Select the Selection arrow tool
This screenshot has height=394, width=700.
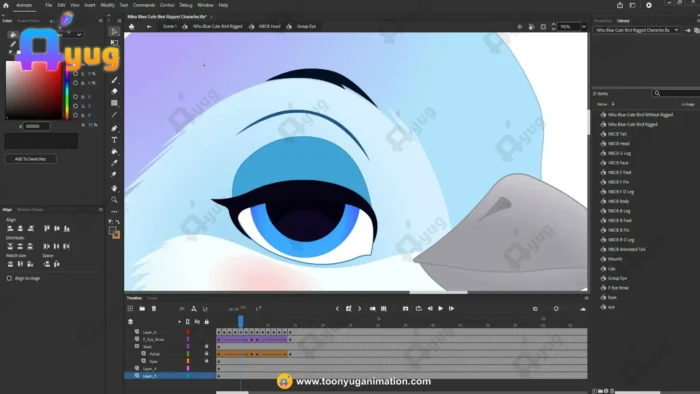[114, 32]
